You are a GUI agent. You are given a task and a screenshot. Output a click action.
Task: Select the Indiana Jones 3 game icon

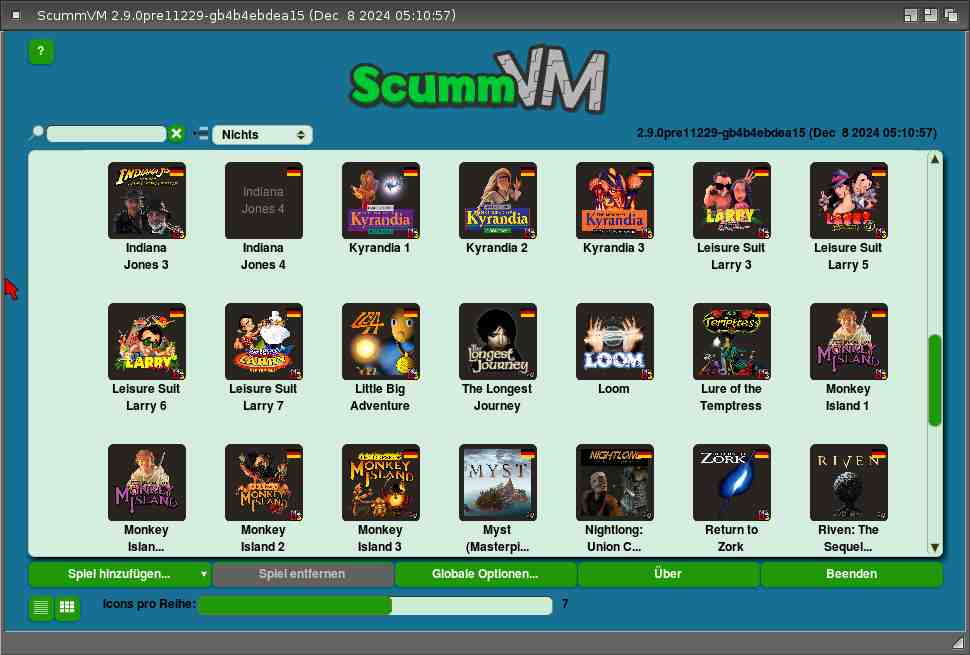point(147,201)
